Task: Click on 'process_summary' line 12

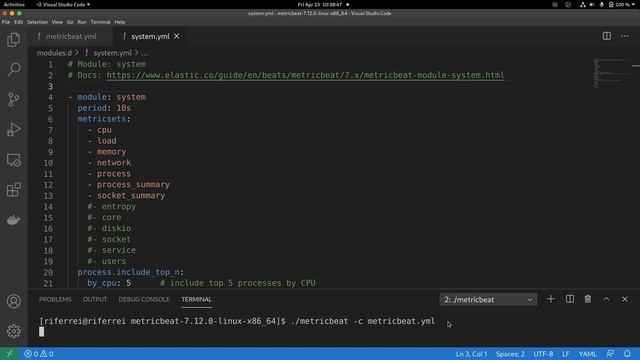Action: [x=133, y=185]
